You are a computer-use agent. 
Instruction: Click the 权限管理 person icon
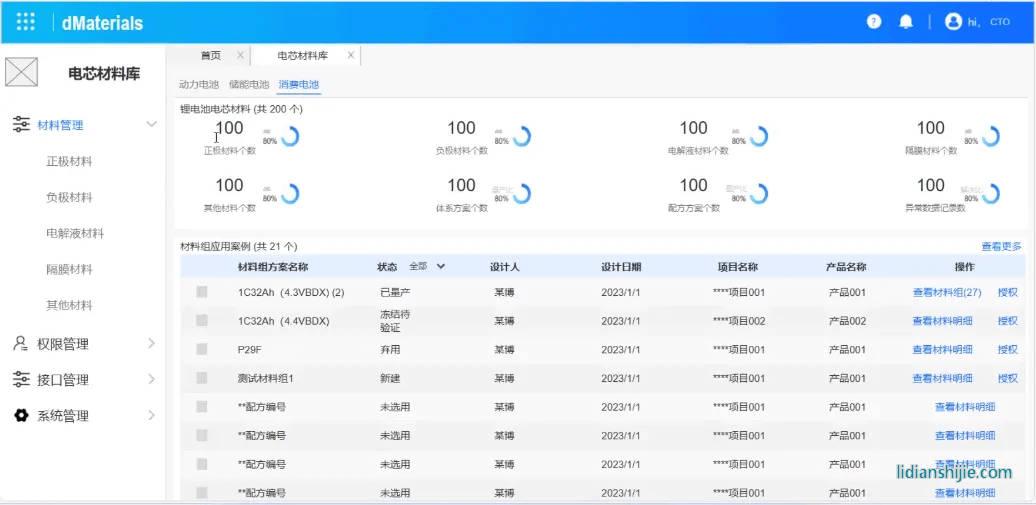(20, 344)
